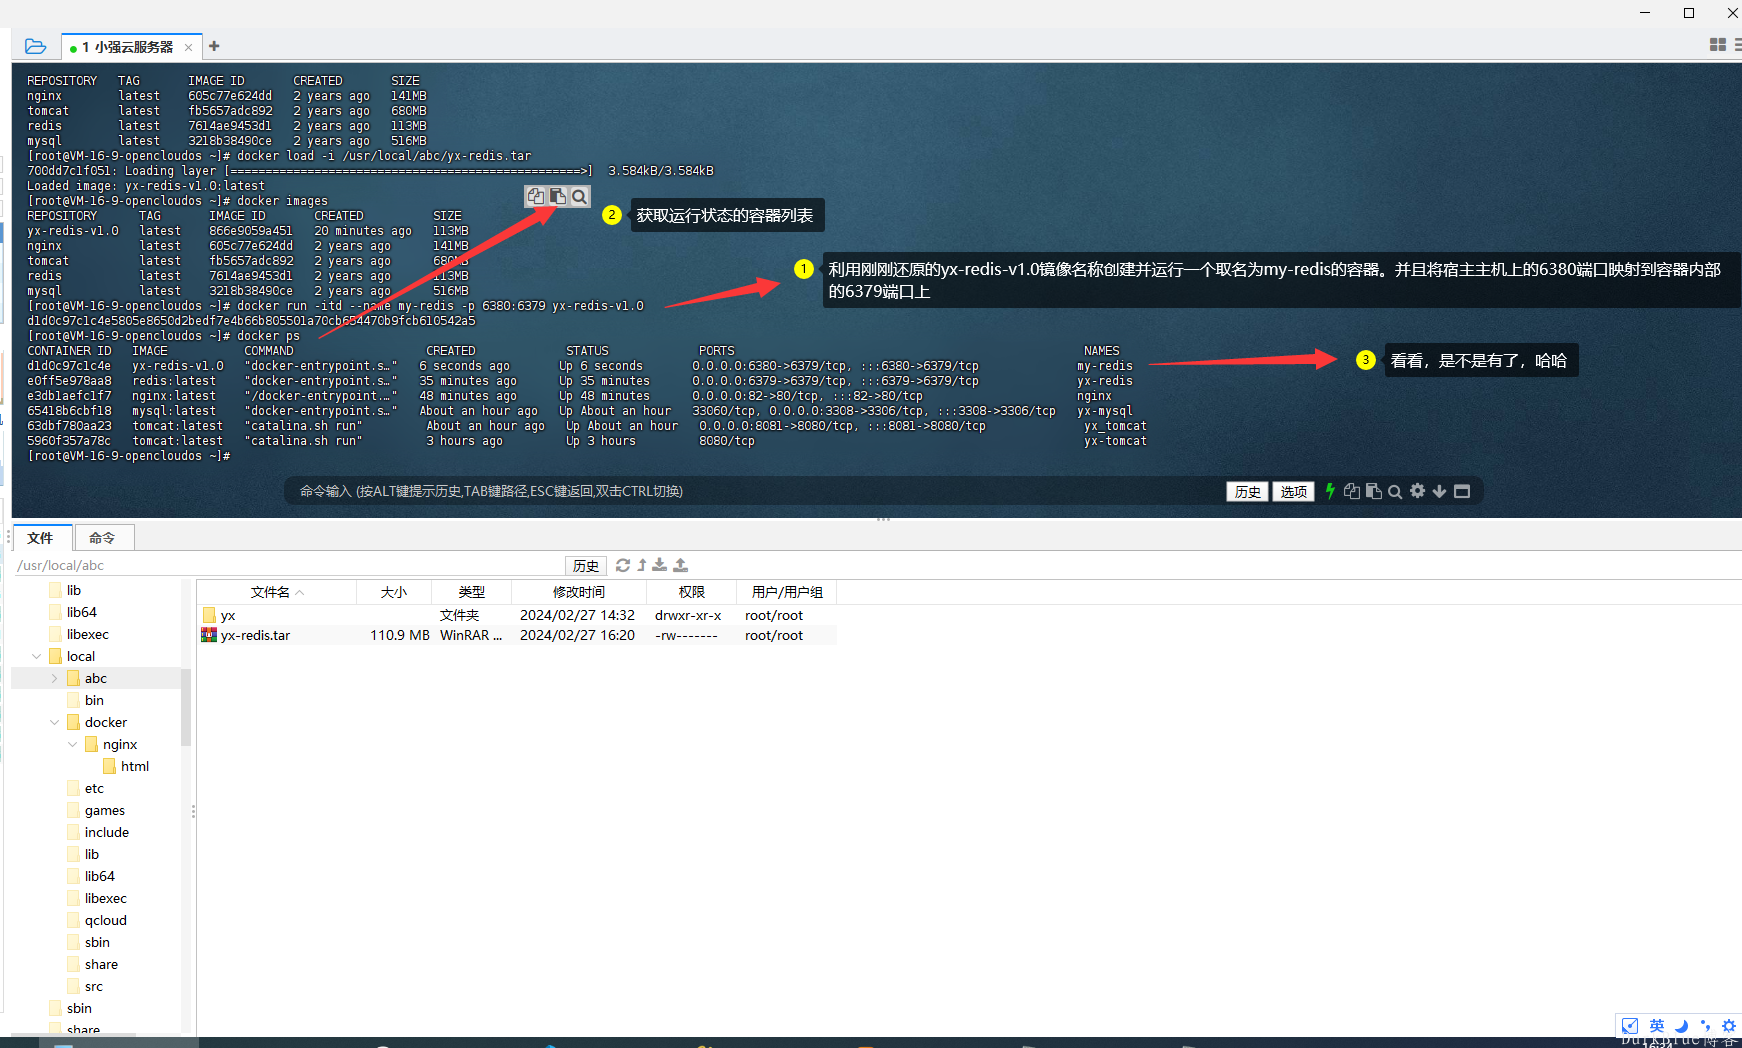Select the abc folder in tree

pos(96,678)
